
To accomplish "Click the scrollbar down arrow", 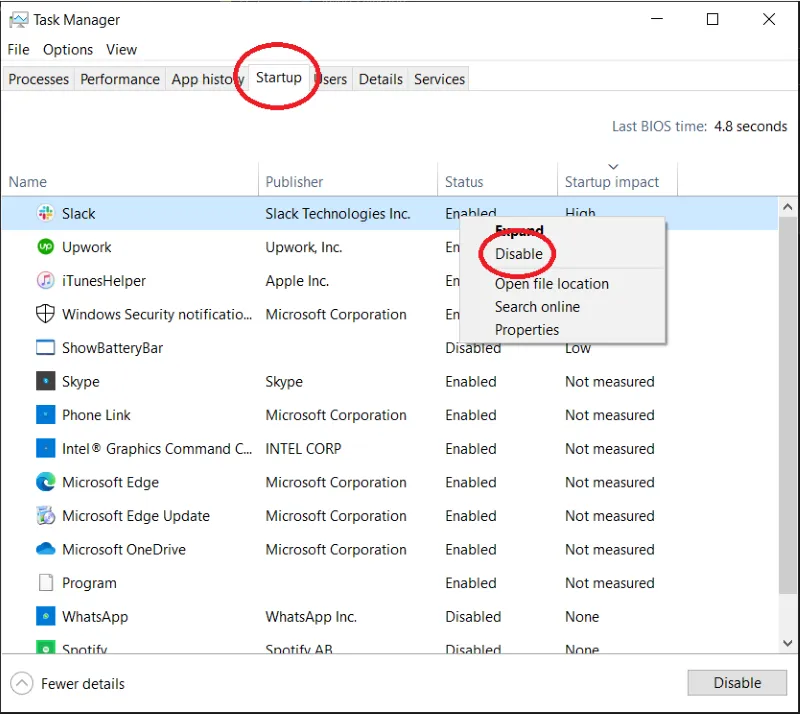I will [x=788, y=644].
